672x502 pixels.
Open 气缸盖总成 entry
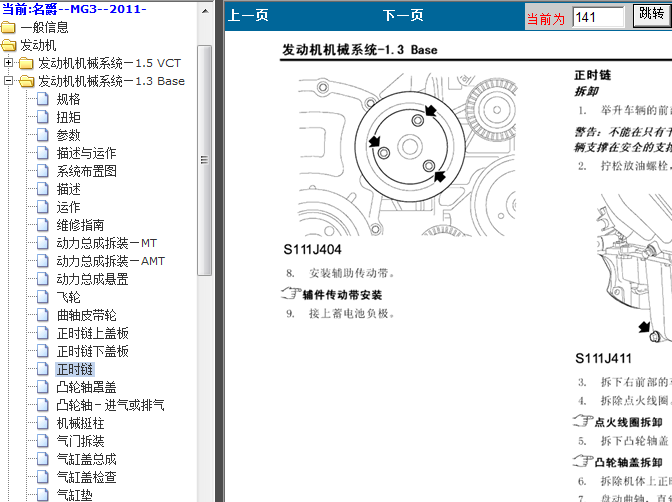(x=86, y=459)
